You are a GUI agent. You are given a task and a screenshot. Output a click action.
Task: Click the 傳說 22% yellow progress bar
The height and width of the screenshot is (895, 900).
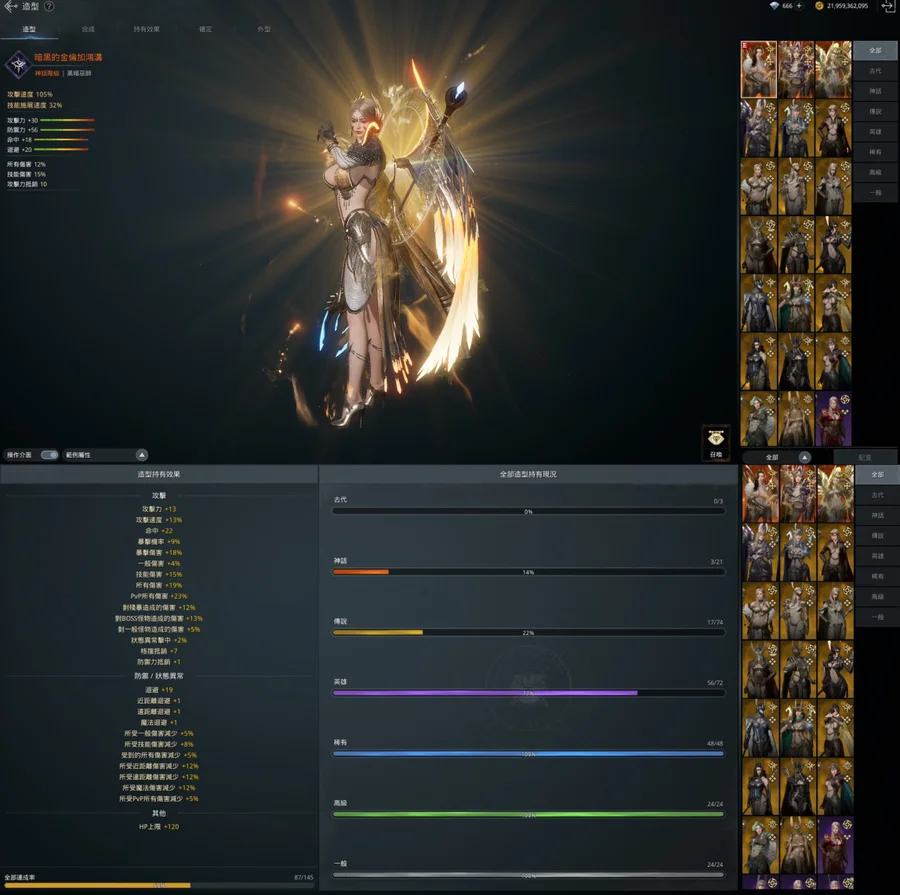528,632
